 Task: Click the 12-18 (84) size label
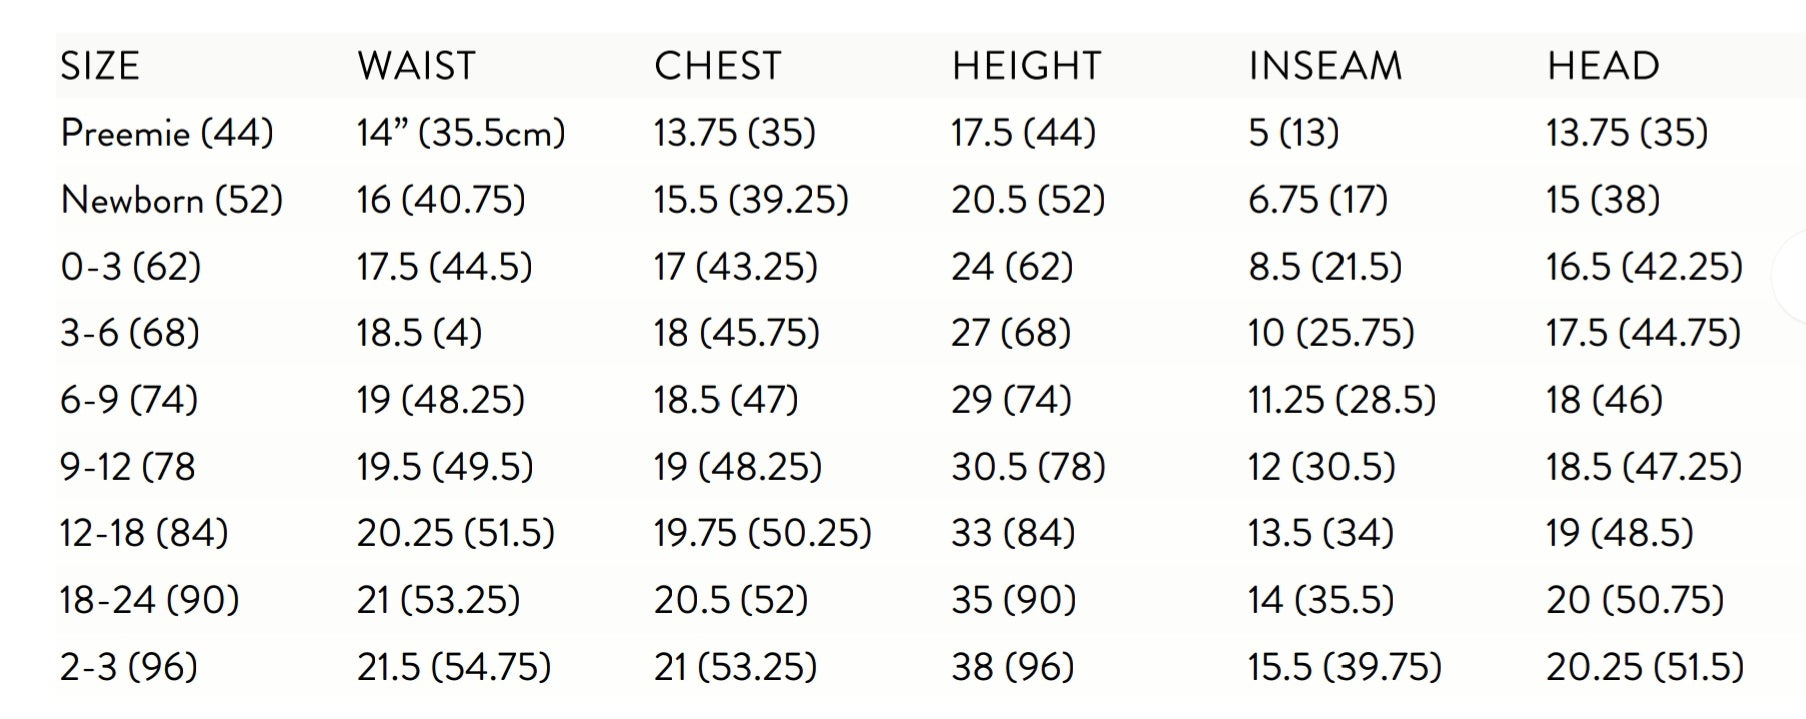tap(144, 533)
